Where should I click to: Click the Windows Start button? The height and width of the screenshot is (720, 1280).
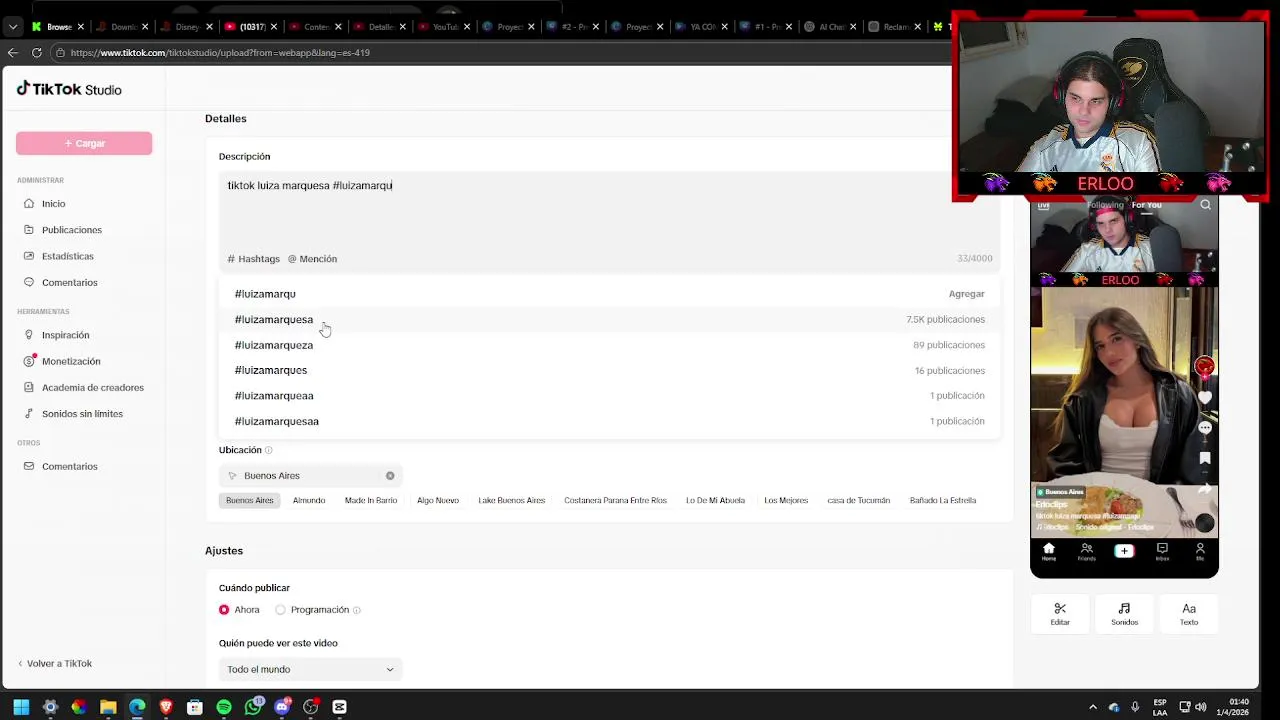click(x=21, y=707)
